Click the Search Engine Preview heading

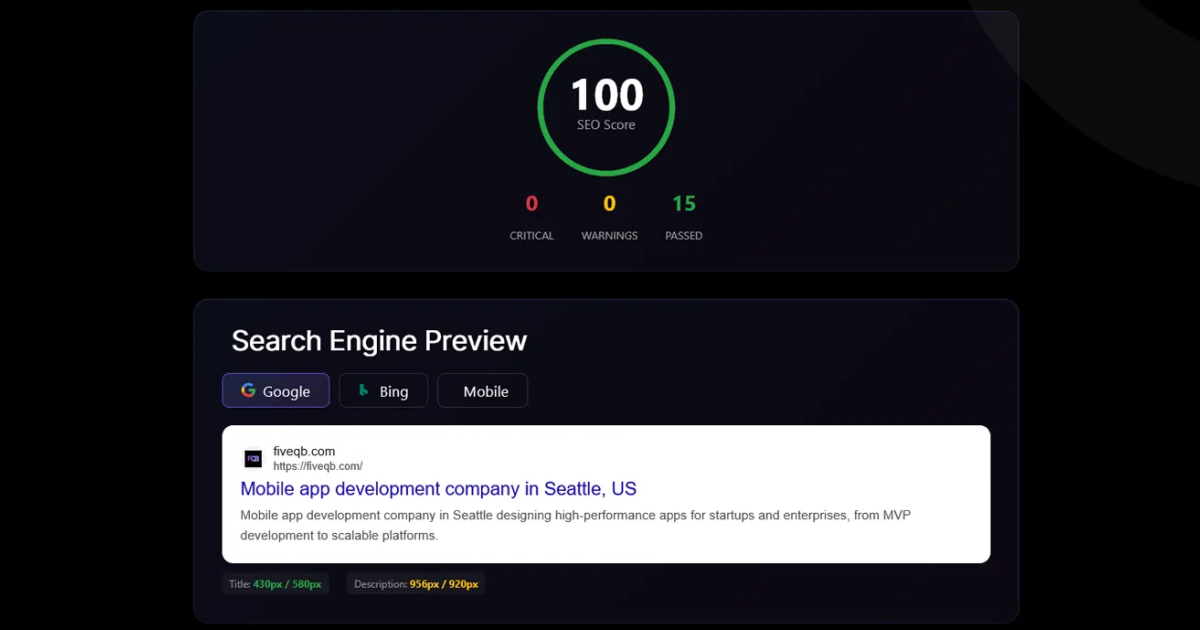click(379, 341)
